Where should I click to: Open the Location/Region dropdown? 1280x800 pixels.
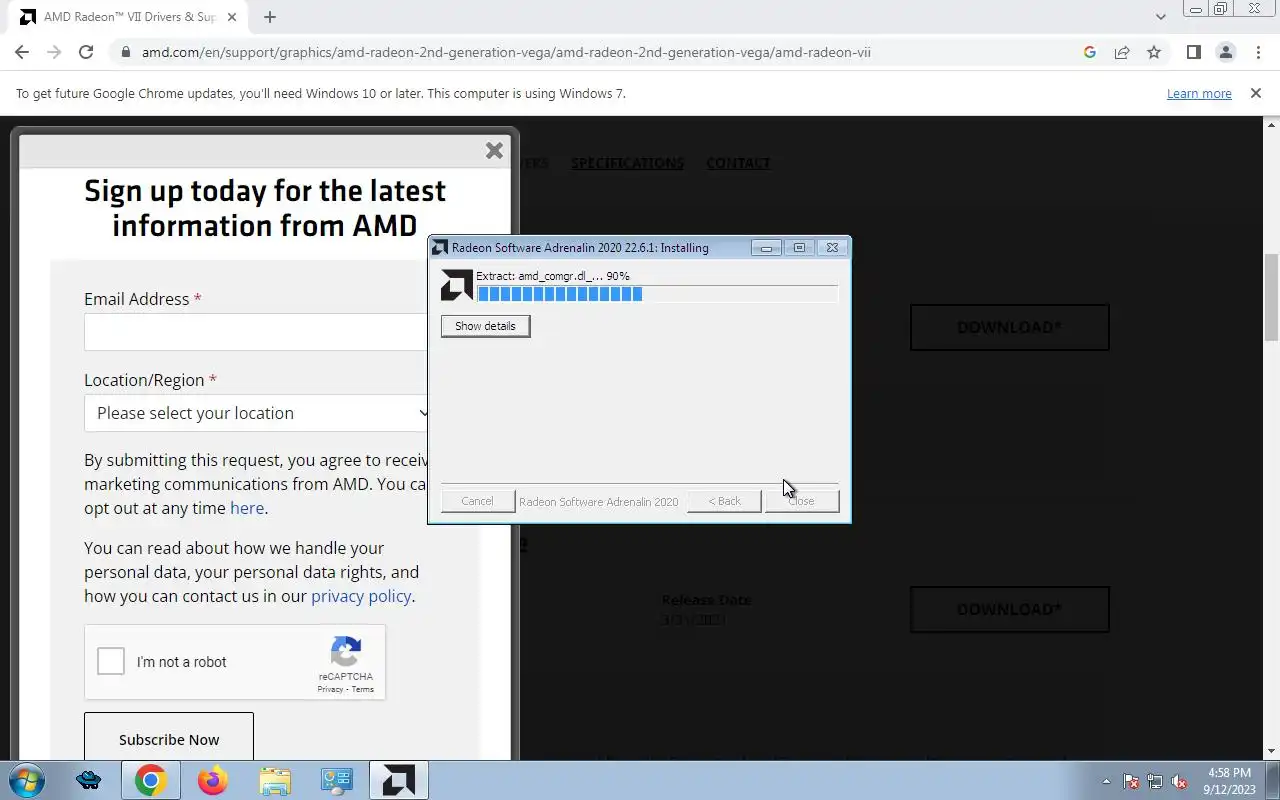pyautogui.click(x=257, y=413)
